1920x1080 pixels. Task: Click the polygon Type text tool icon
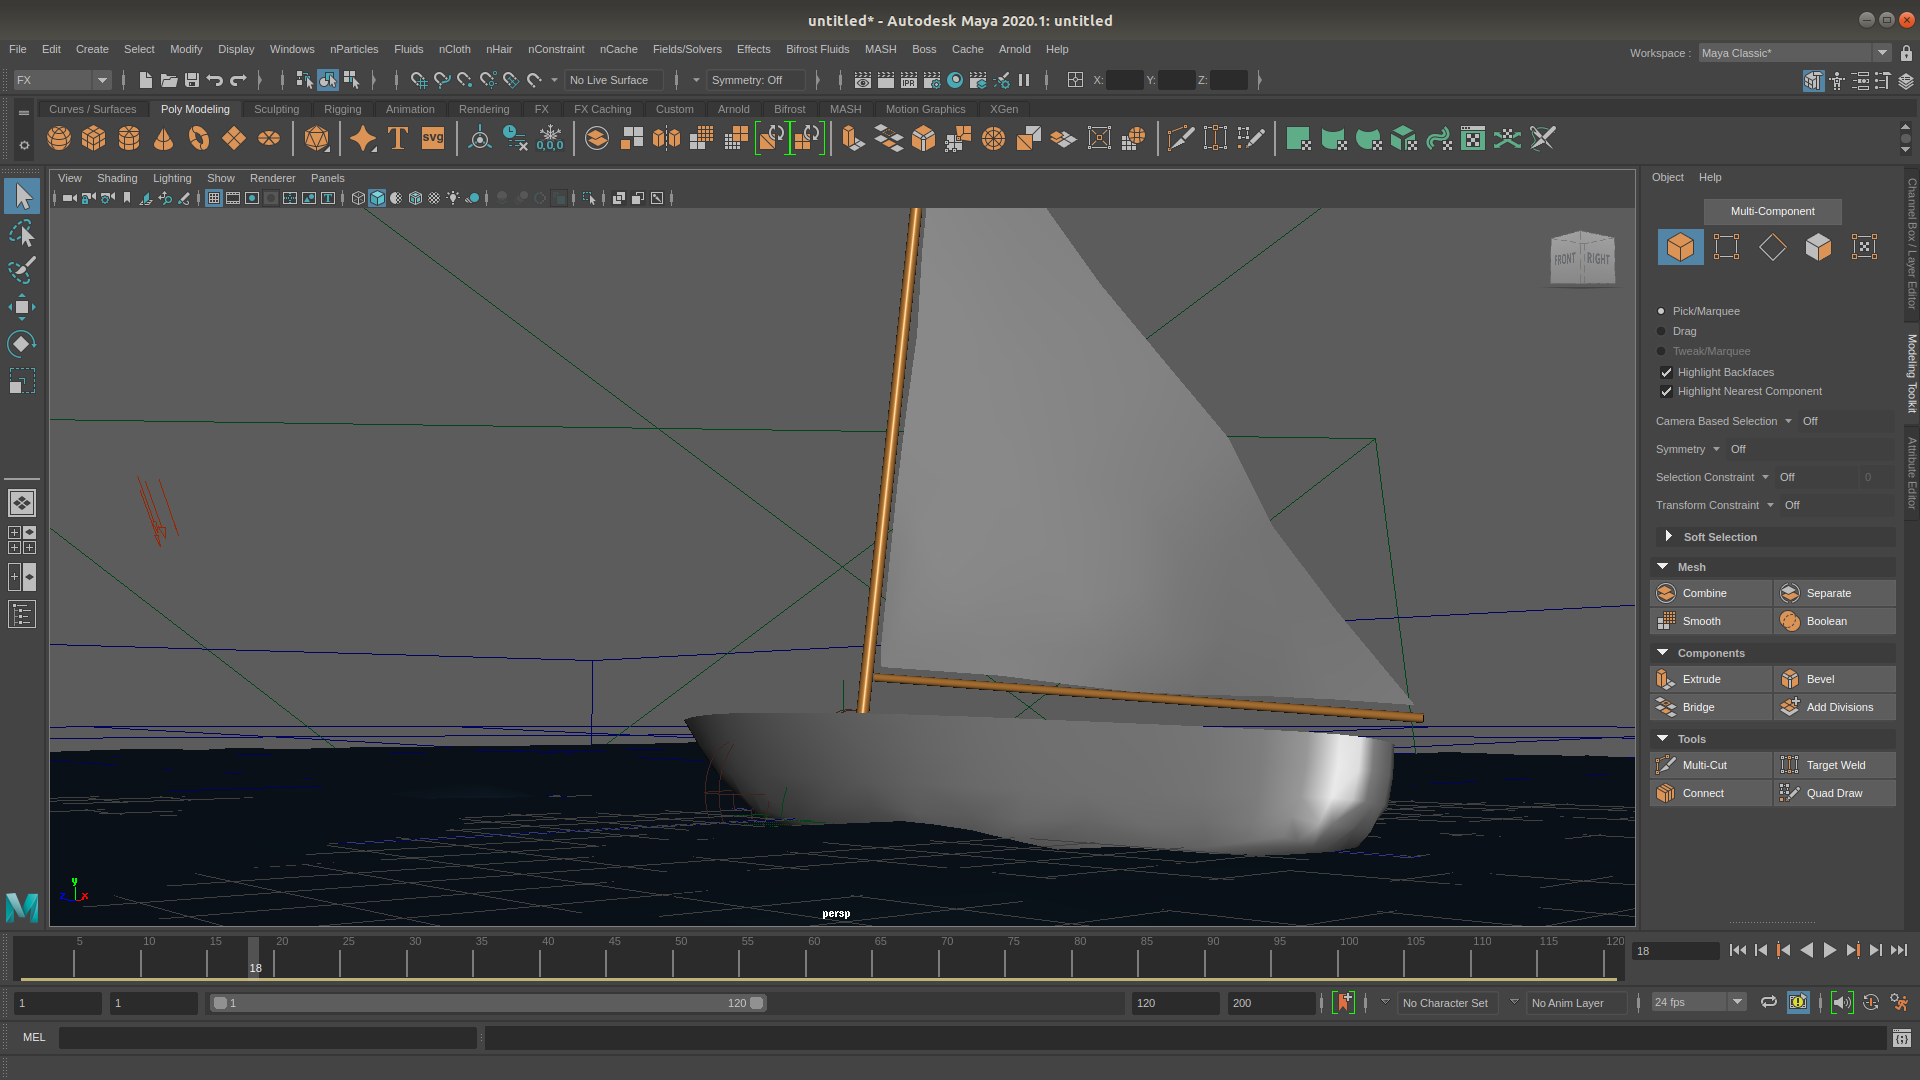[x=398, y=139]
